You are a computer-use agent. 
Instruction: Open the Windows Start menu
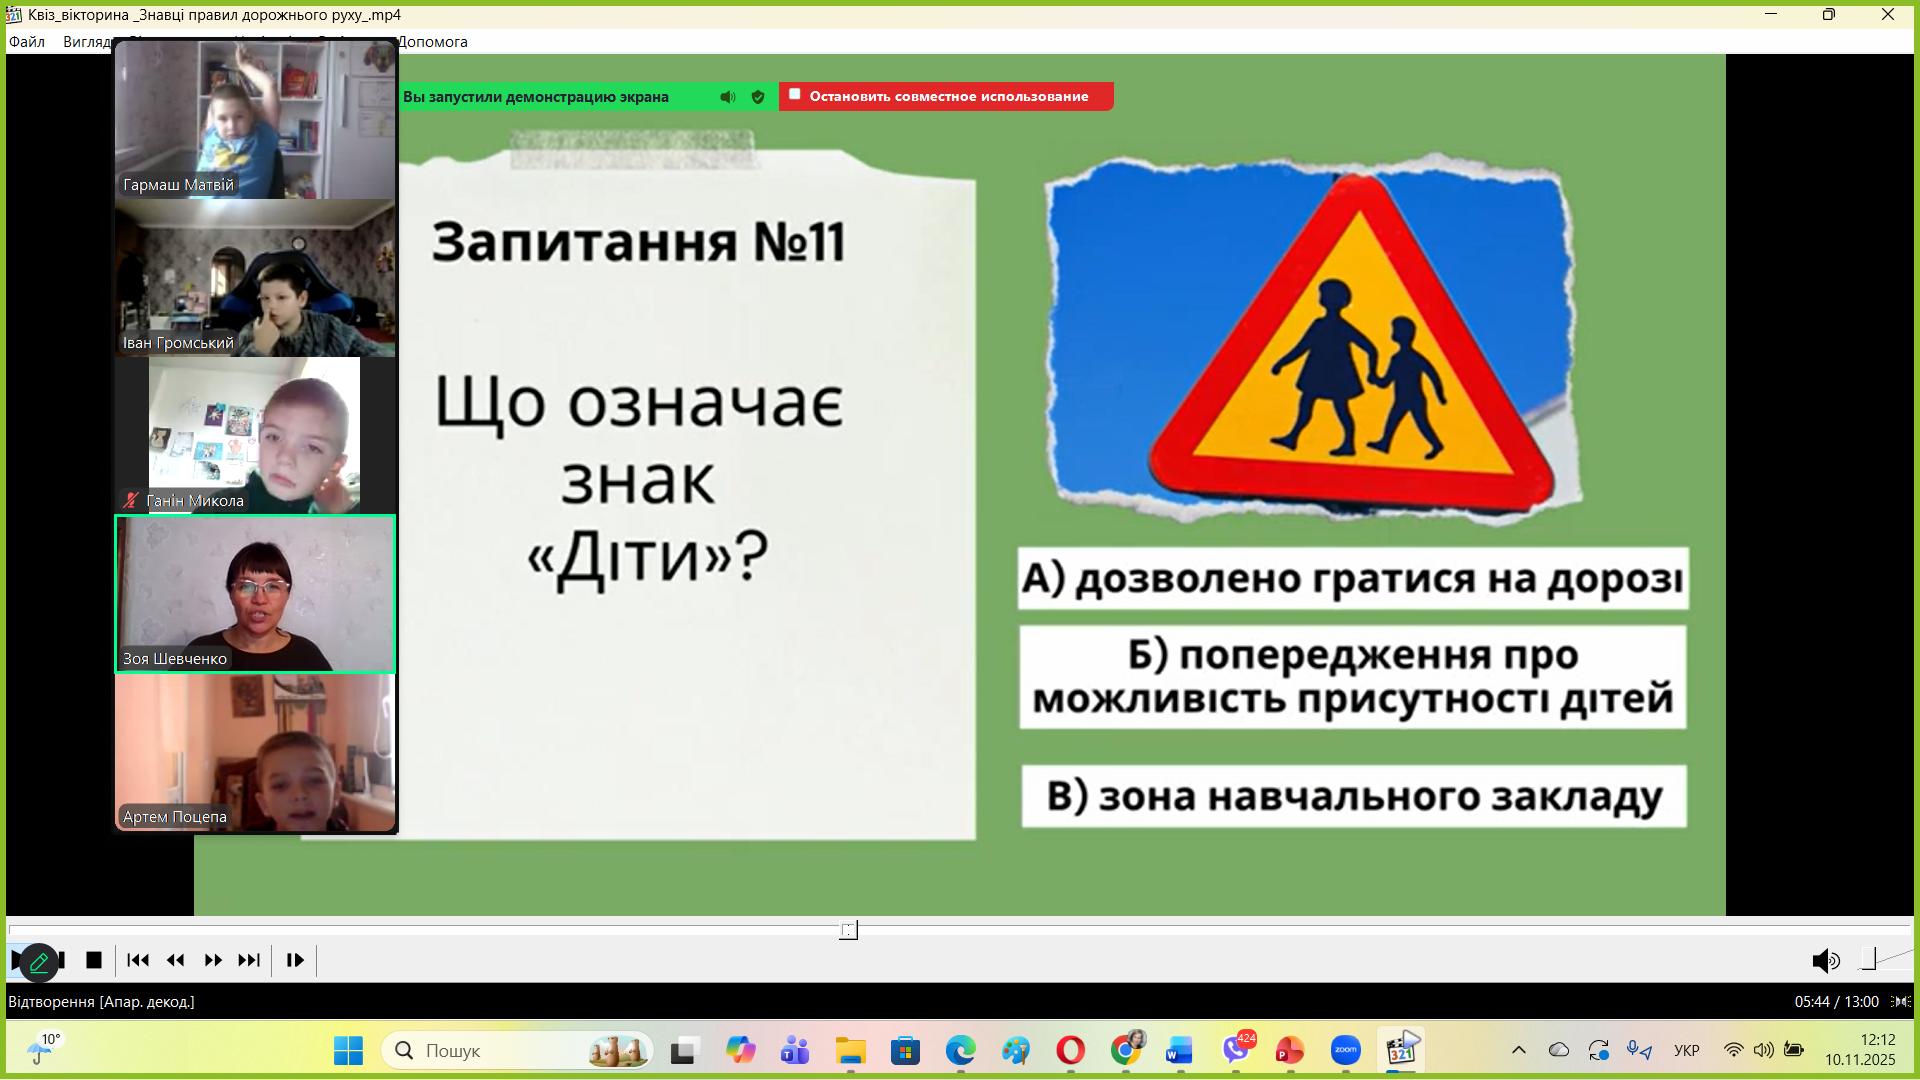(x=348, y=1050)
